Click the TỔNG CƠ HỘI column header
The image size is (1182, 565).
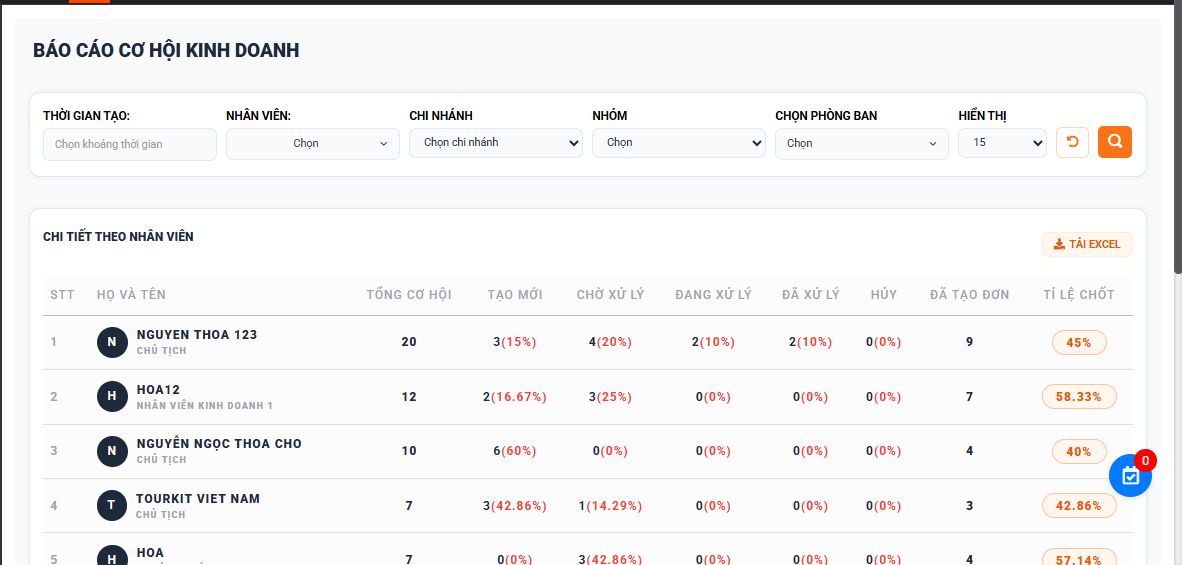[x=409, y=295]
